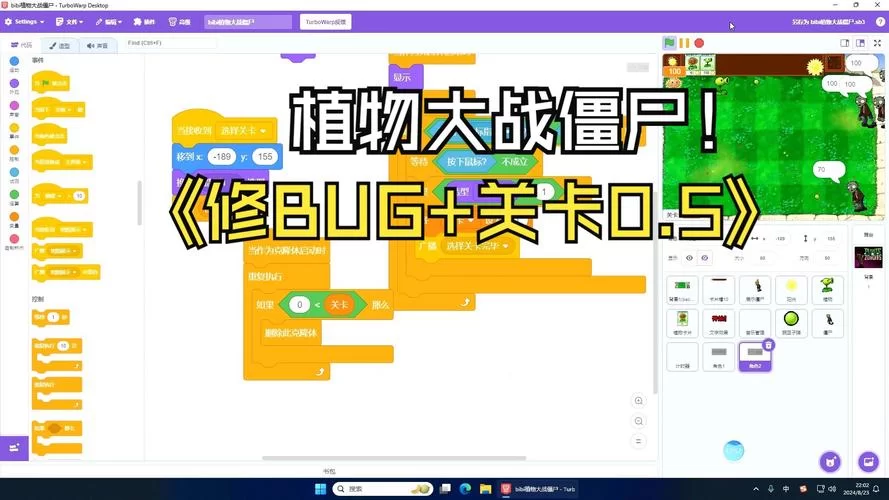
Task: Expand the system tray hidden icons chevron
Action: 756,489
